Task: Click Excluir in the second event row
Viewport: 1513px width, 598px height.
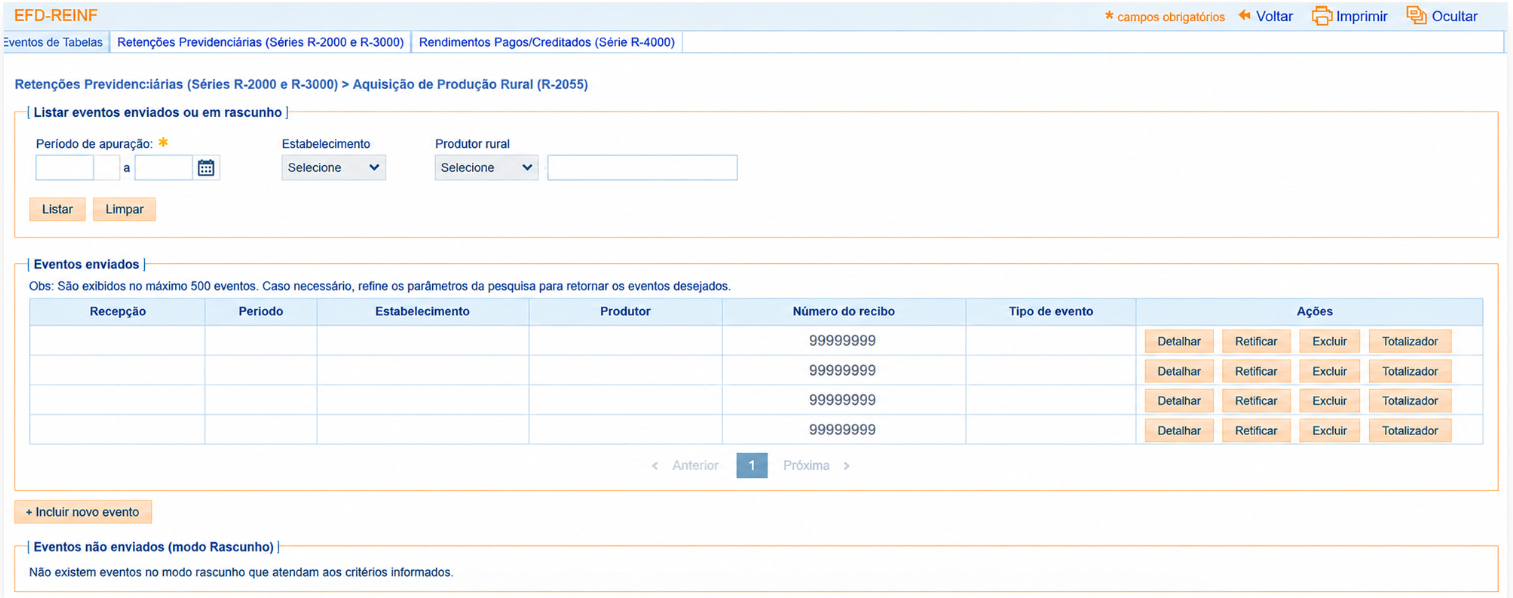Action: point(1329,371)
